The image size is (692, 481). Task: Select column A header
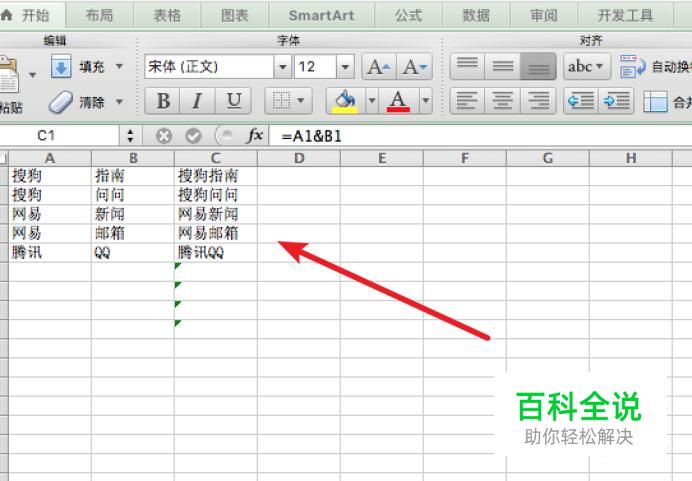coord(50,158)
